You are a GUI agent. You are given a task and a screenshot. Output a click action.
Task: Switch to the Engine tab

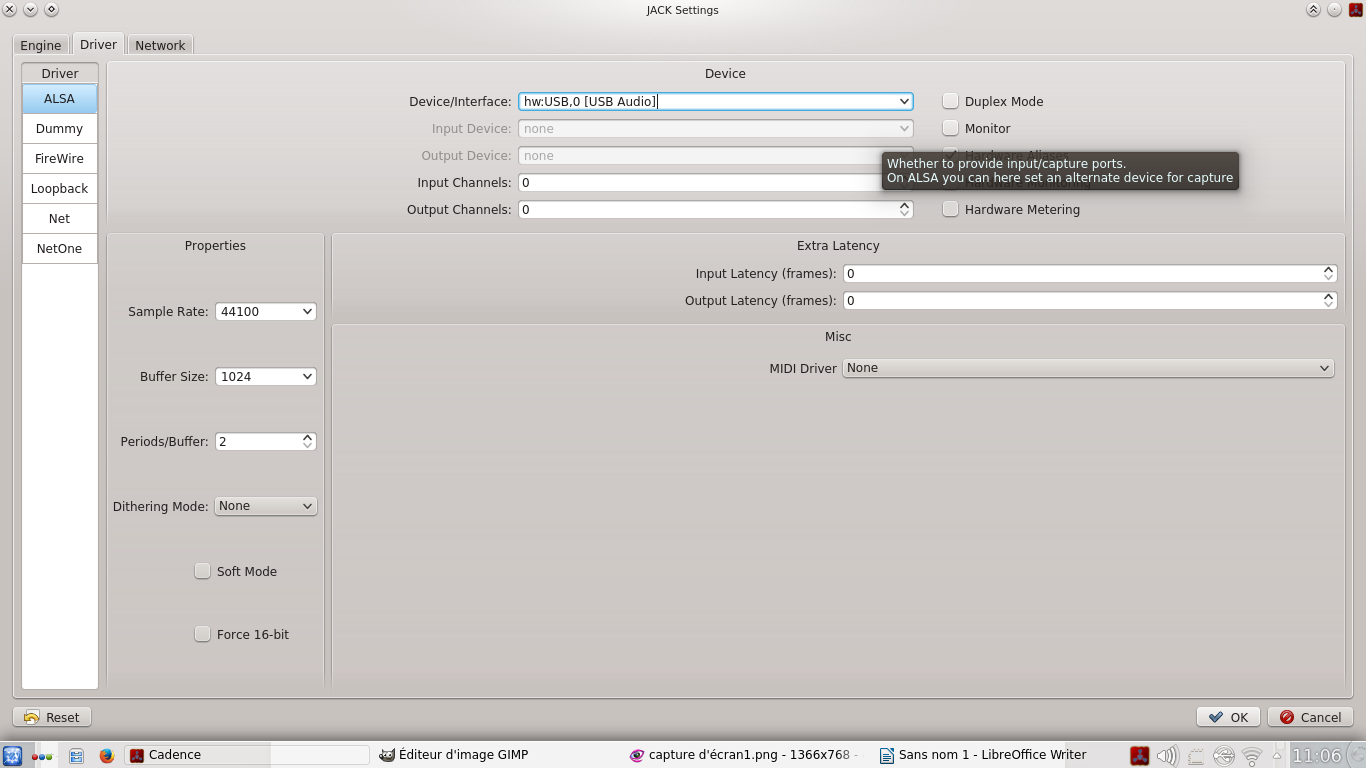coord(41,45)
